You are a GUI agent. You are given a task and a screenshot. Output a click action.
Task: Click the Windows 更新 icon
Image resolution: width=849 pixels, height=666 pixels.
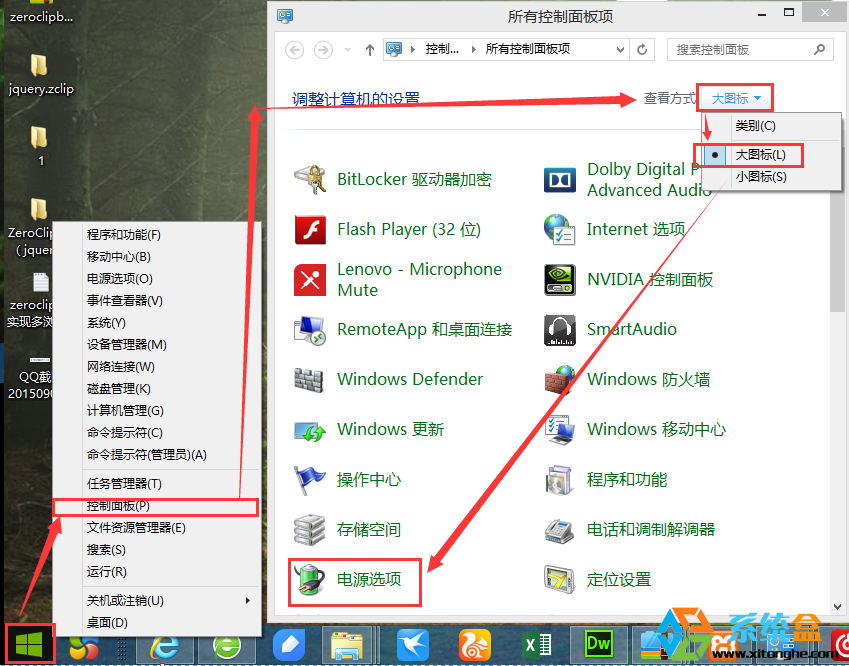310,430
